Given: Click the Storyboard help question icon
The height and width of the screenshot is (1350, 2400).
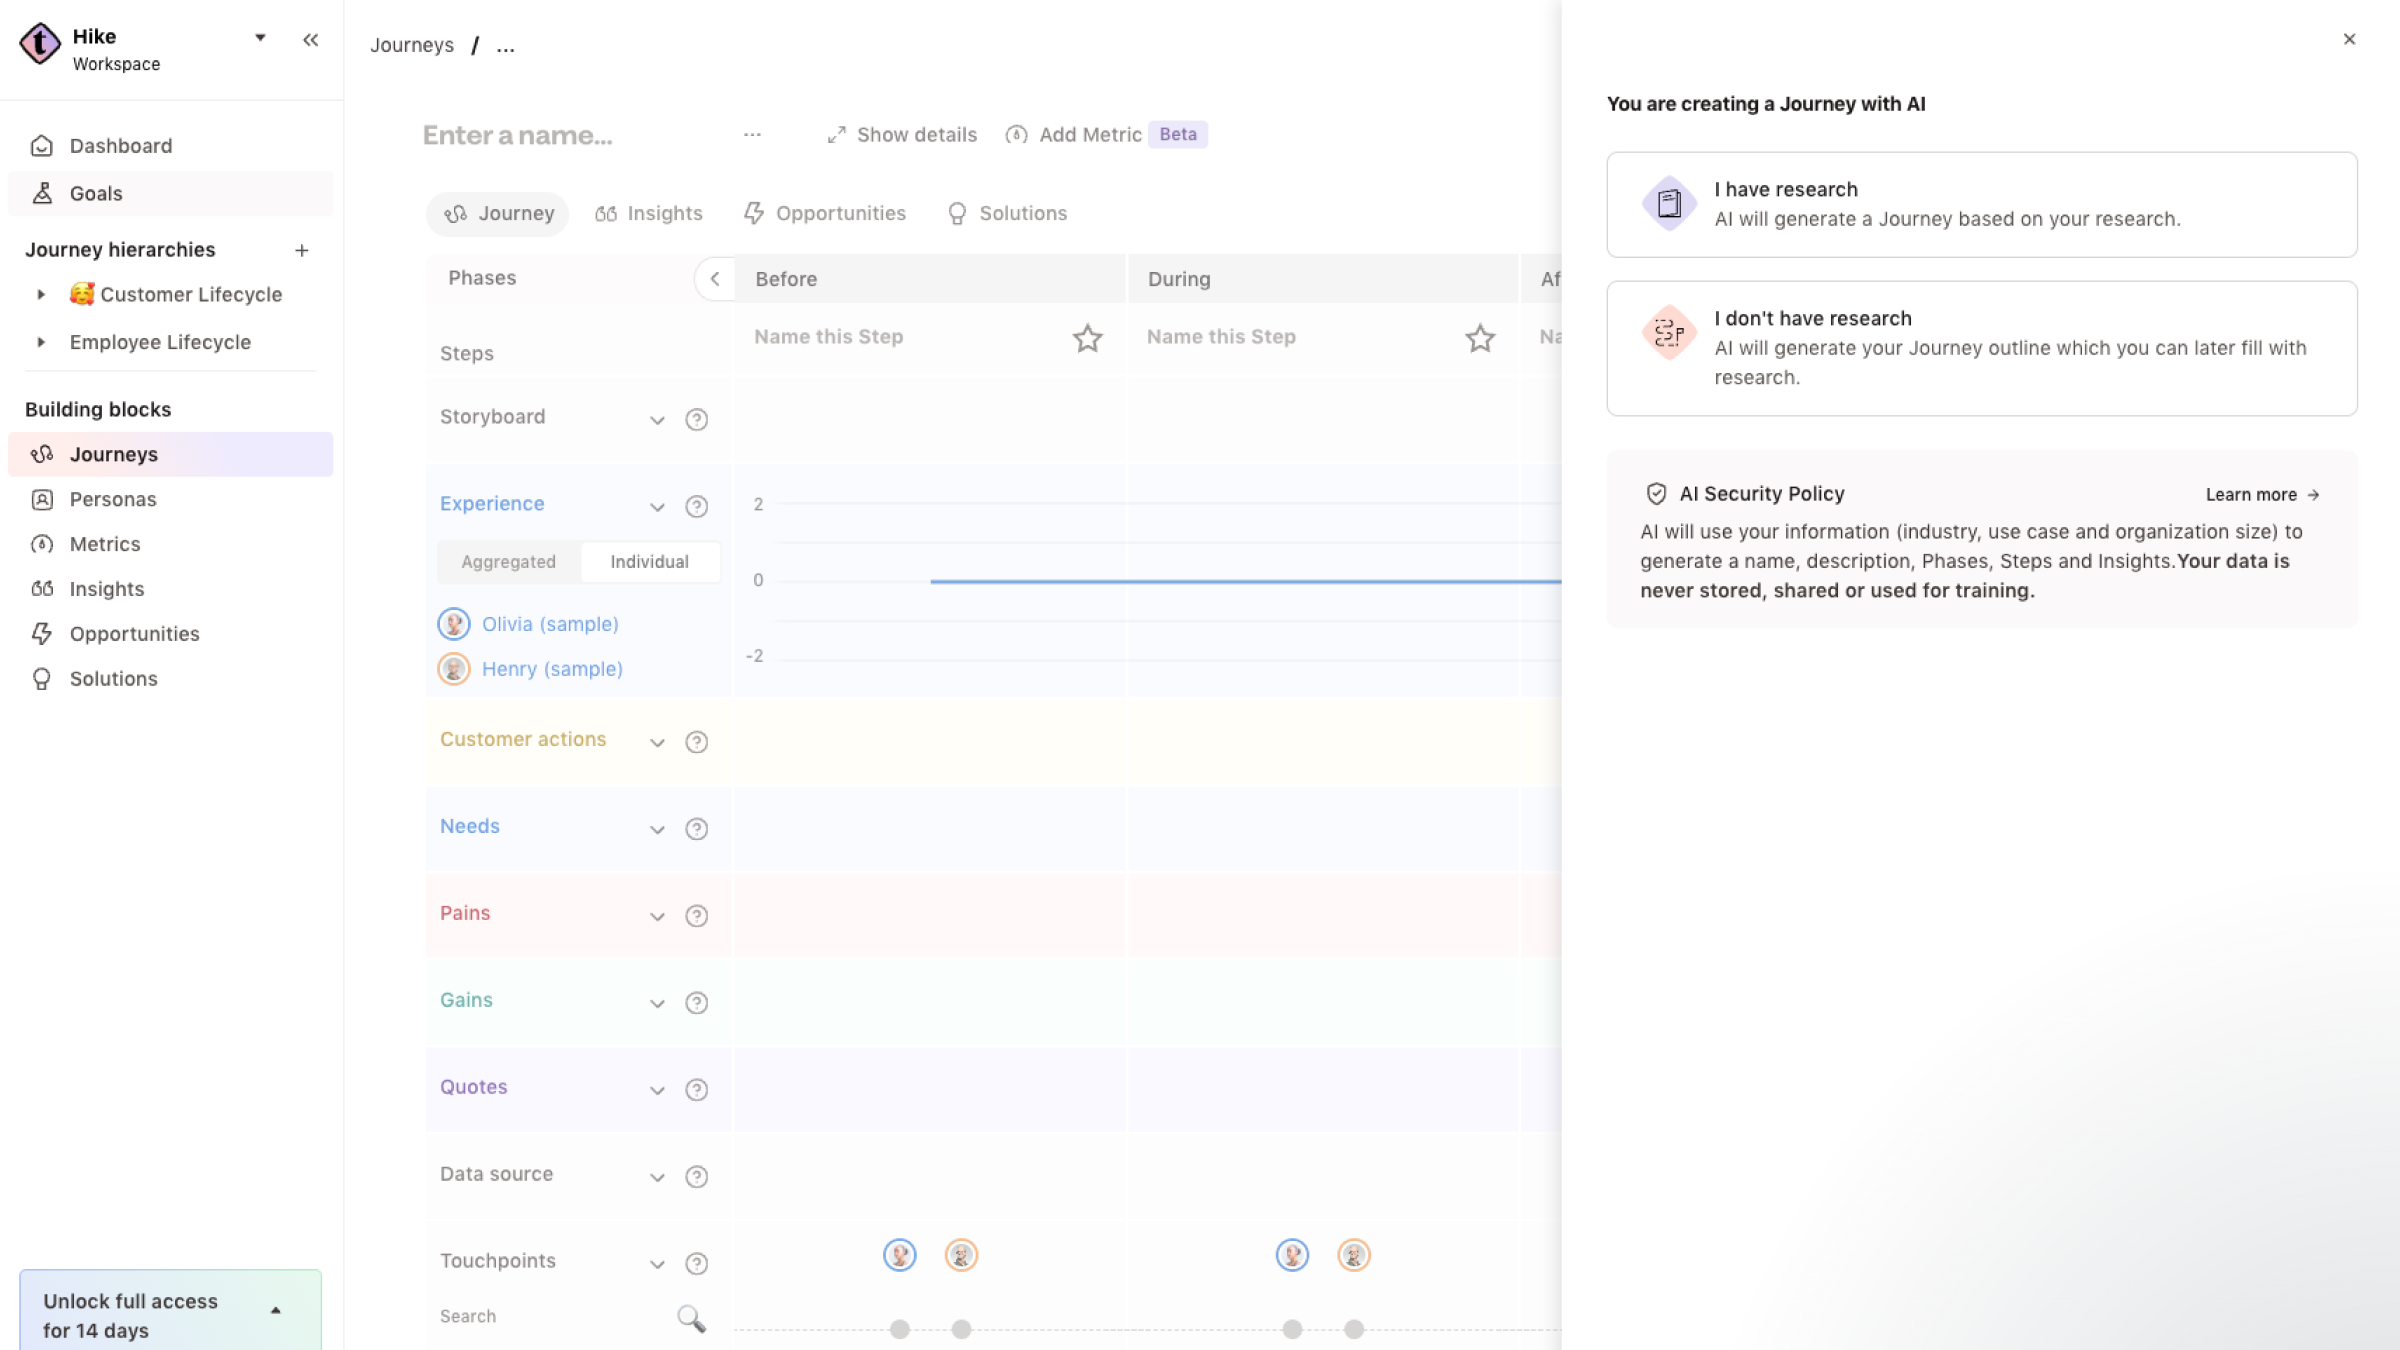Looking at the screenshot, I should point(696,419).
